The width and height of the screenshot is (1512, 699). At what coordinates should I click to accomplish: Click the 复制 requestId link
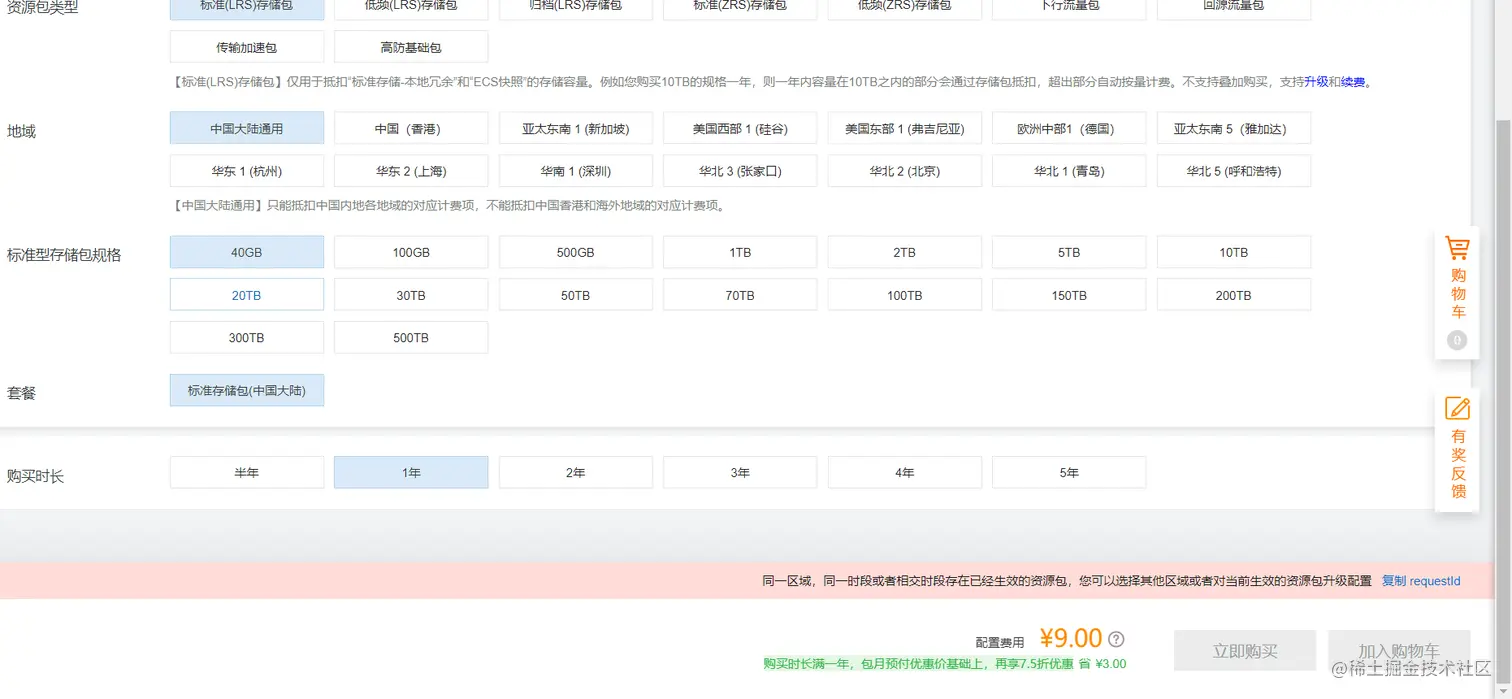(1421, 581)
